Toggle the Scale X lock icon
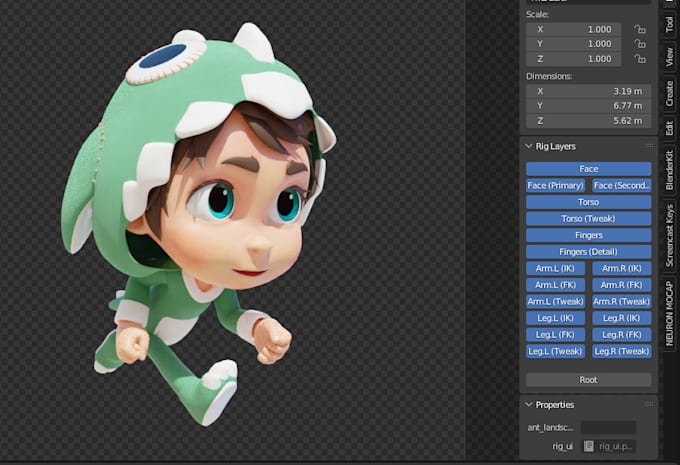680x465 pixels. (640, 29)
